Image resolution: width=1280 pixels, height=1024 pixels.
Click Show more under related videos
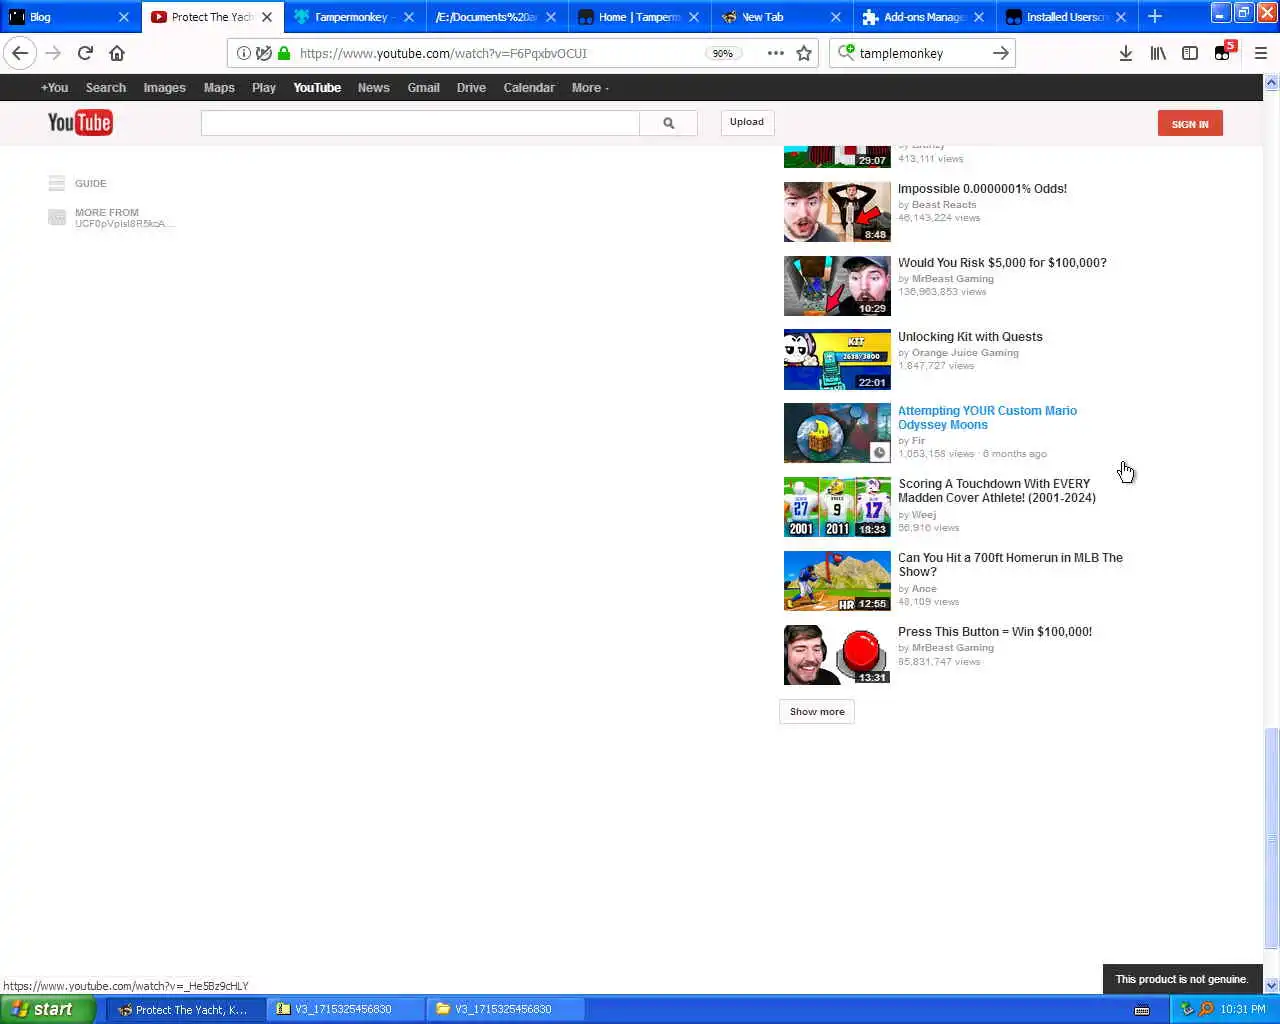click(817, 712)
